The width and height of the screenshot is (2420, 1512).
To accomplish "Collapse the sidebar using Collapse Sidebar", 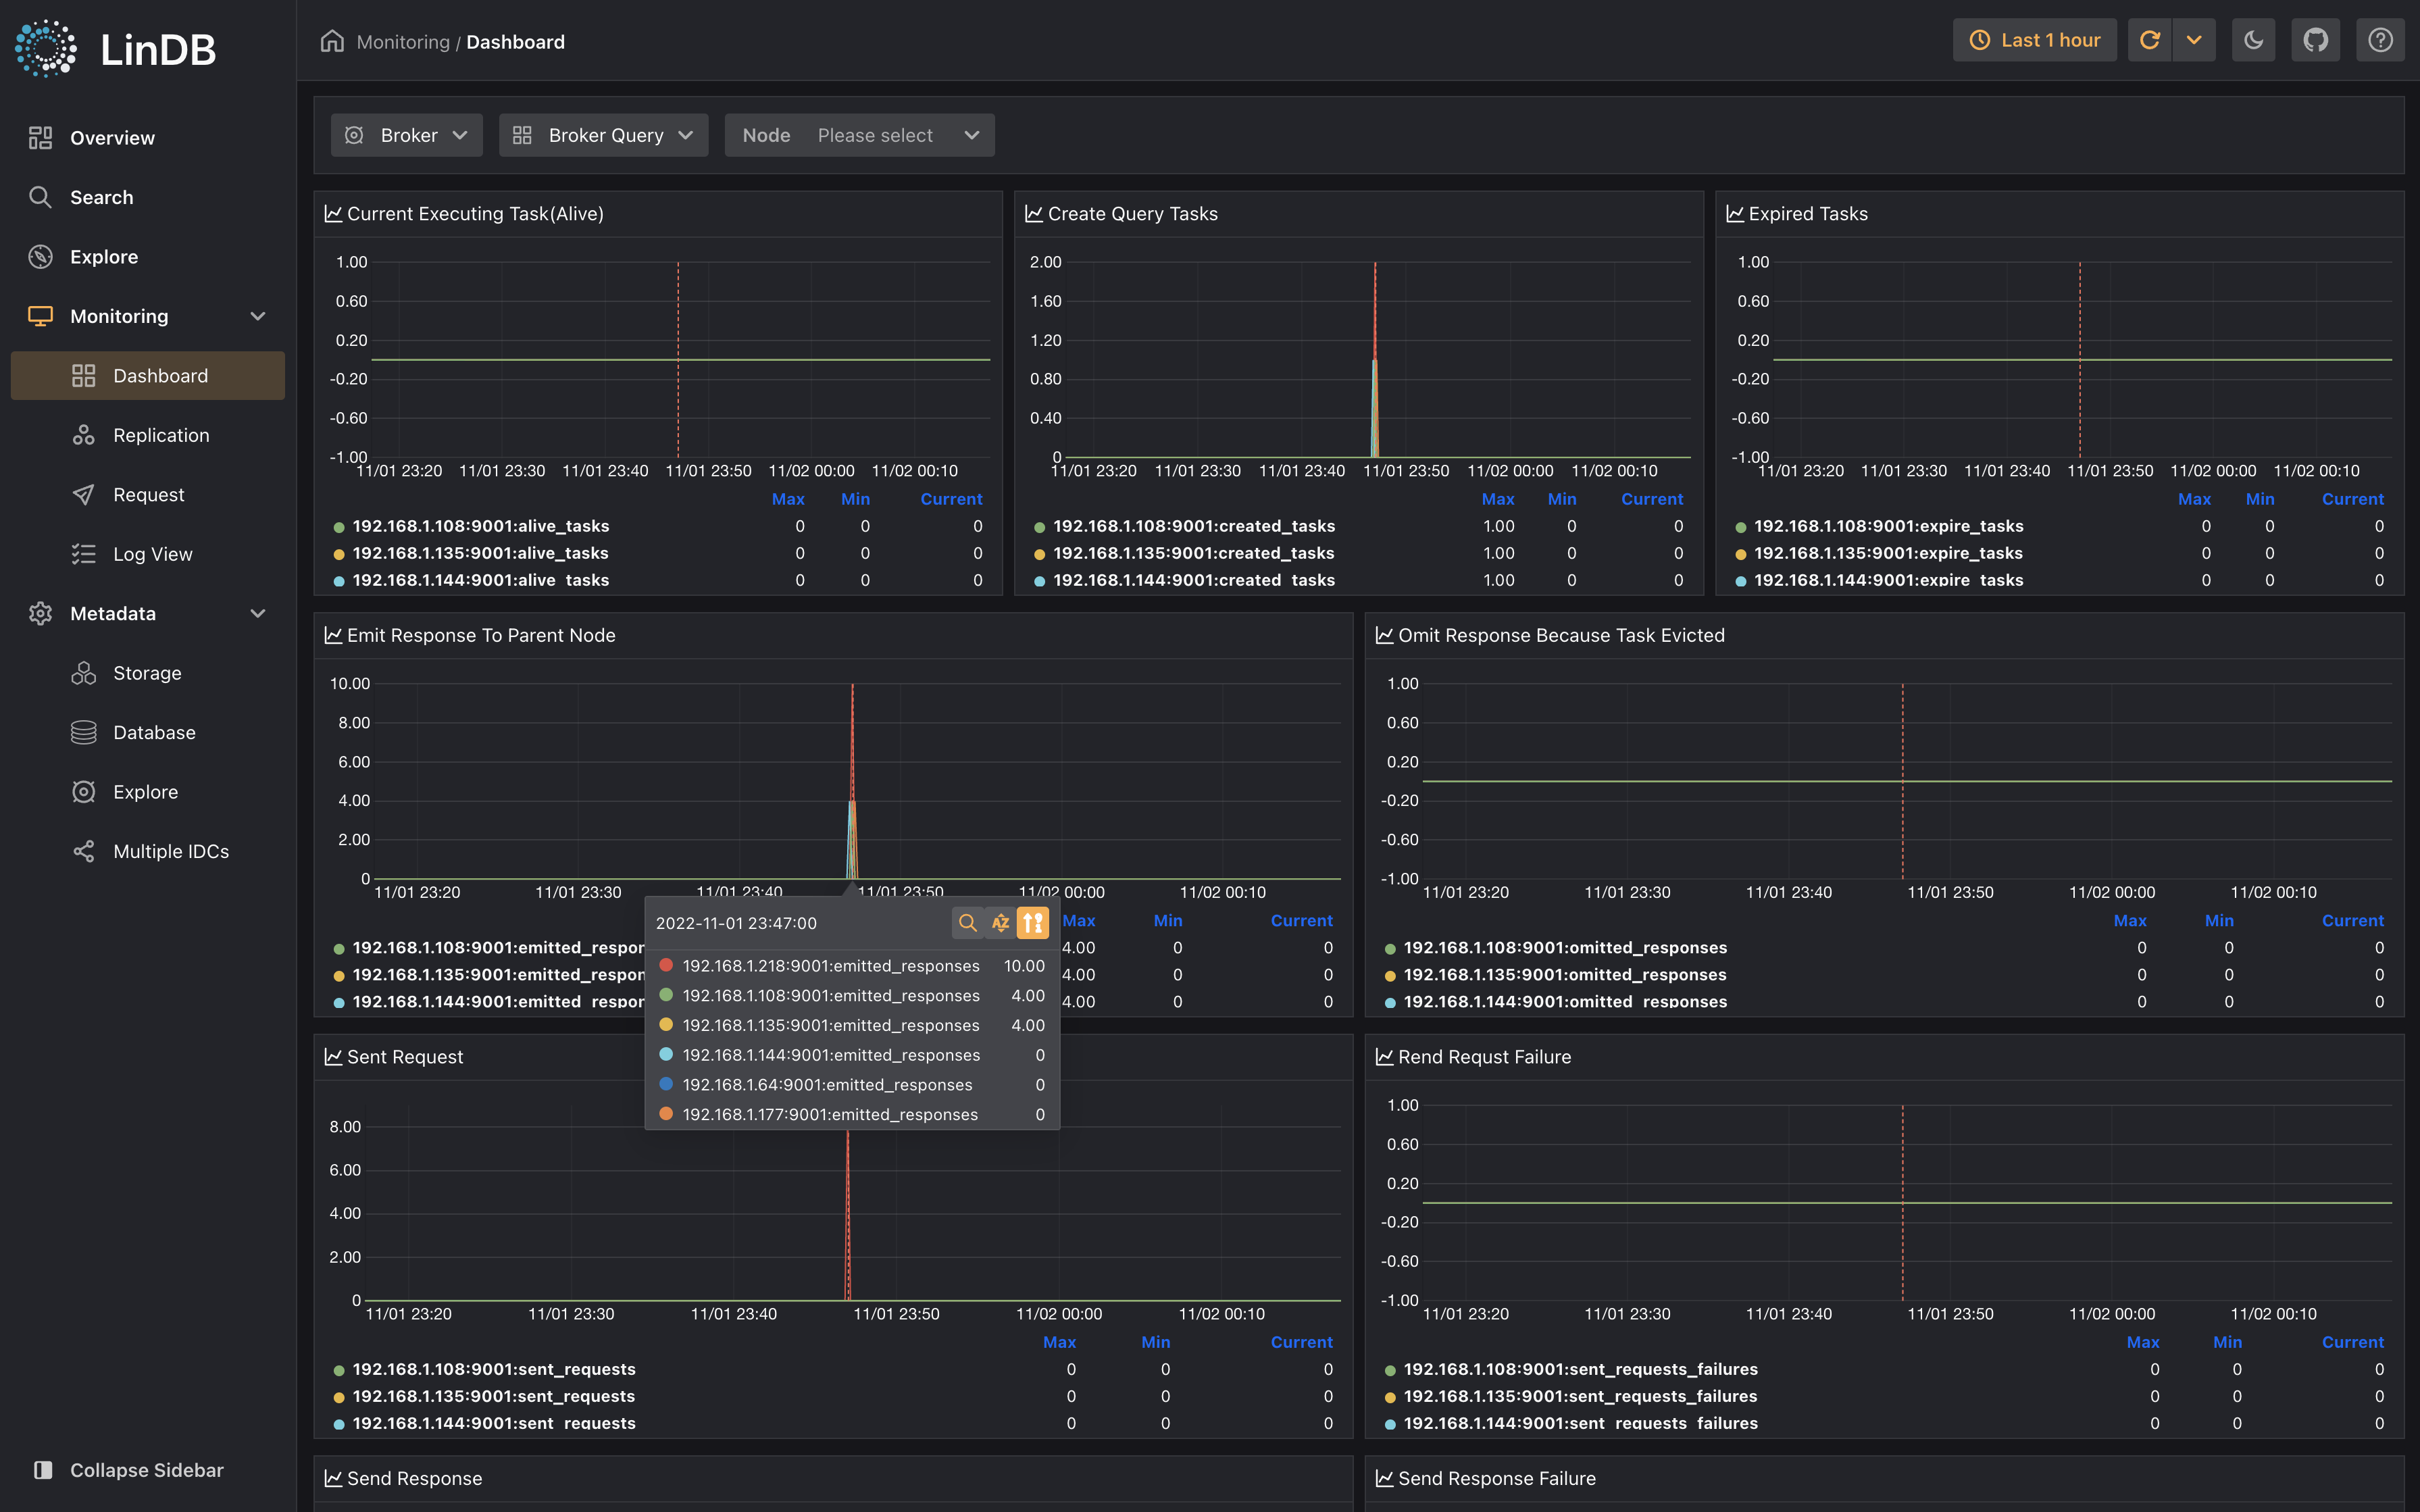I will point(146,1469).
